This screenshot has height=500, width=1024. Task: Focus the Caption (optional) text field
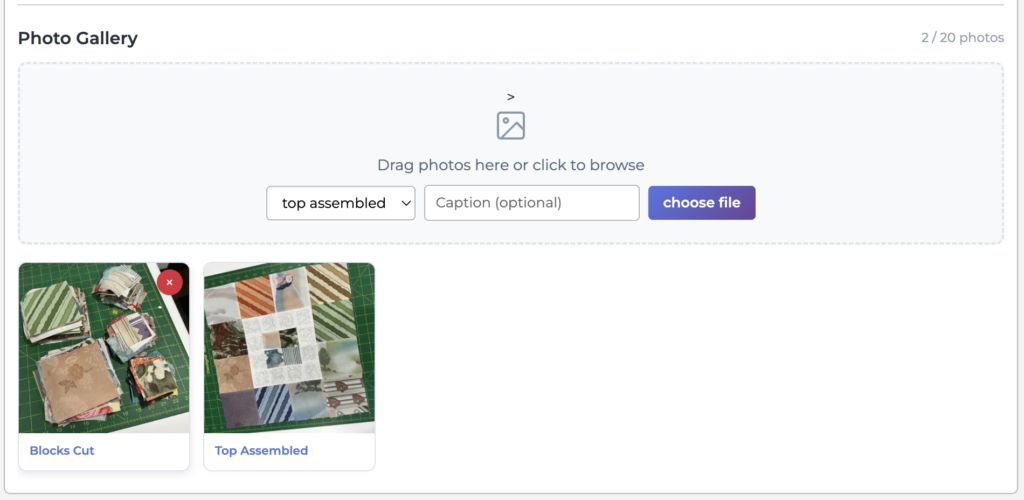[x=531, y=203]
